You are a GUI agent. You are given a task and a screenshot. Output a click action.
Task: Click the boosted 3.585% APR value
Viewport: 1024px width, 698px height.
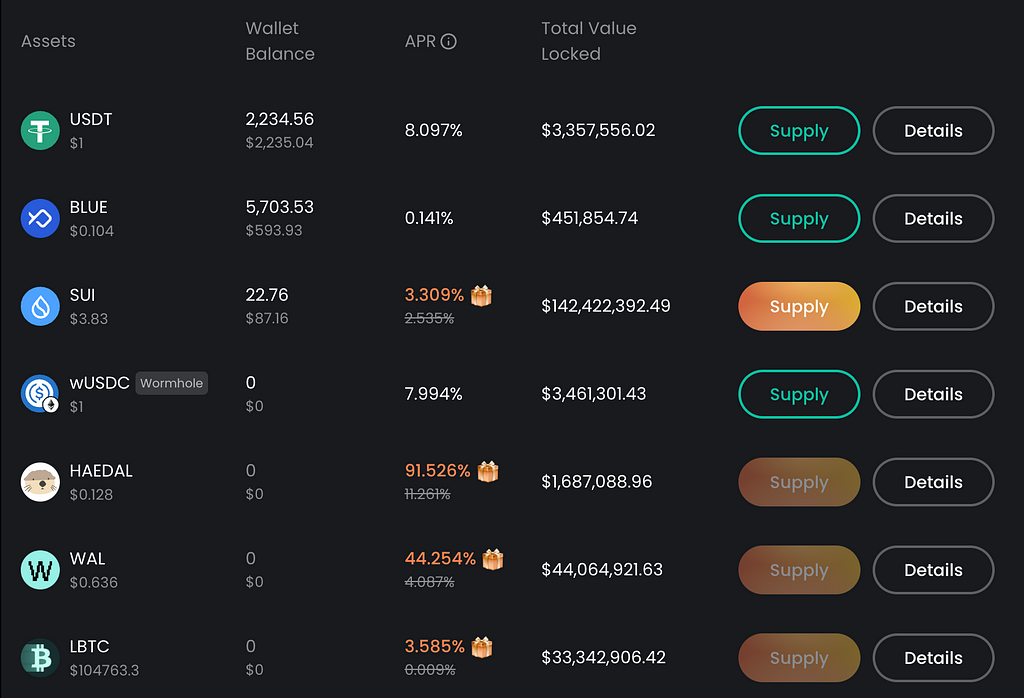(x=435, y=646)
